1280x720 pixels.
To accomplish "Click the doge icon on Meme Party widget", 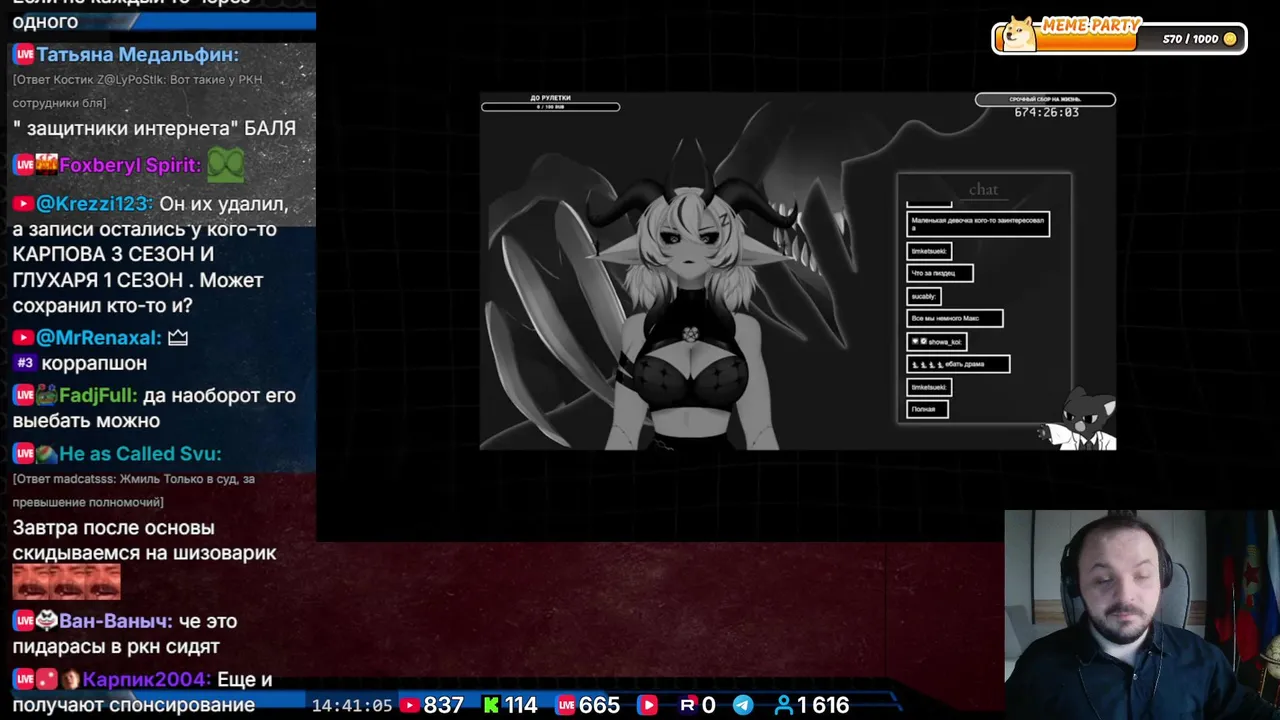I will 1020,33.
